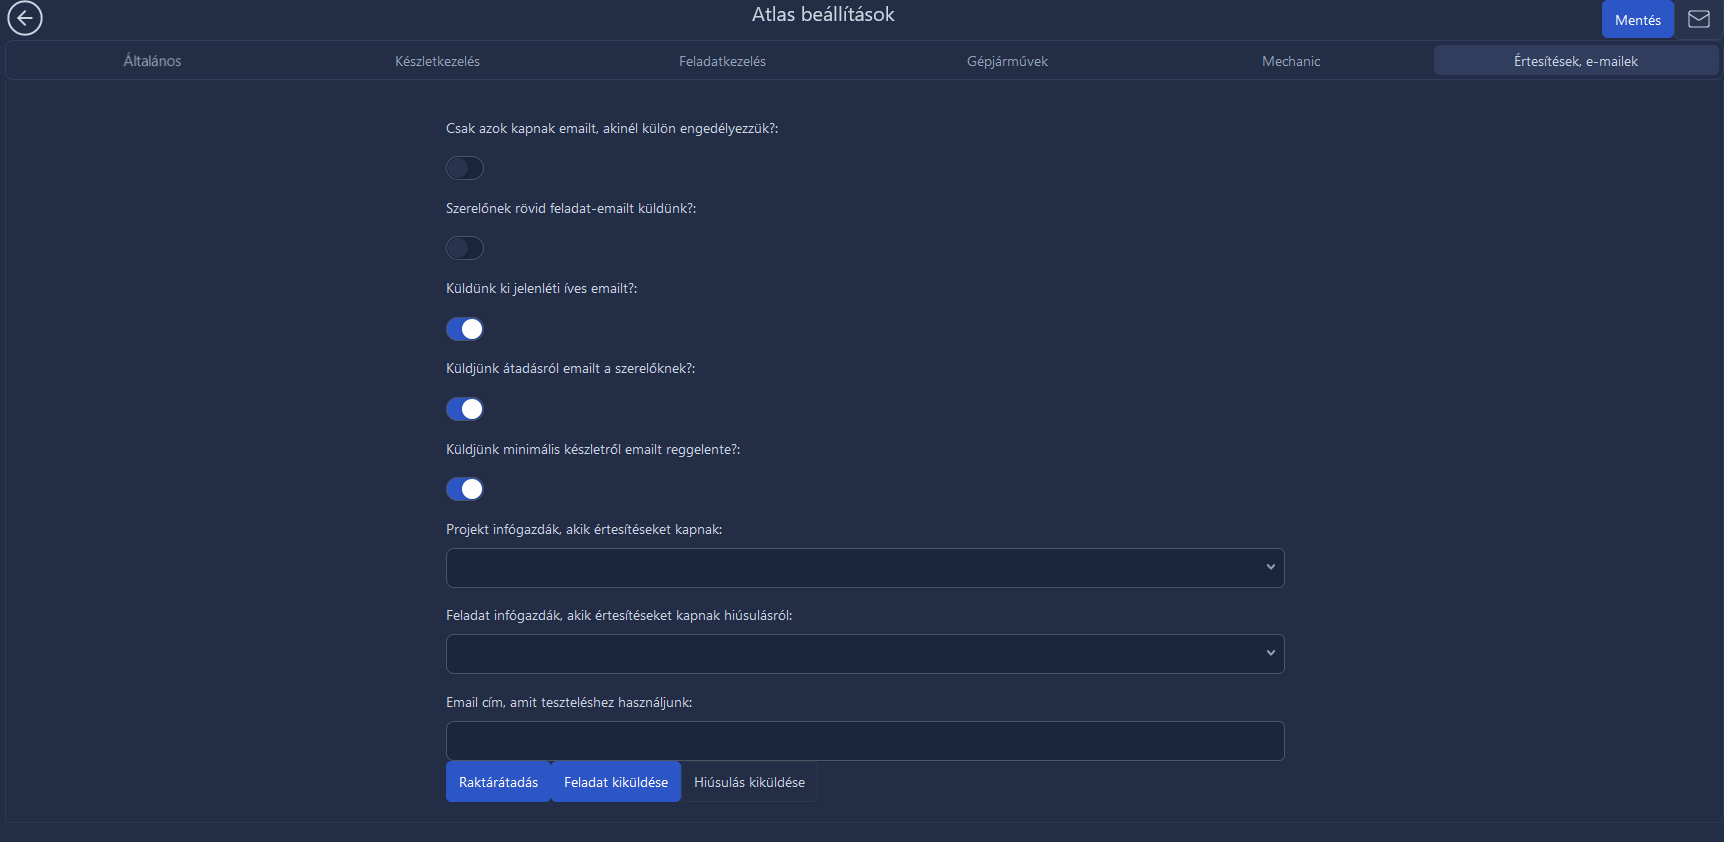Screen dimensions: 1724x842
Task: Click label 'Projekt infógazdák, akik értesítéseket kapnak:'
Action: pyautogui.click(x=584, y=529)
